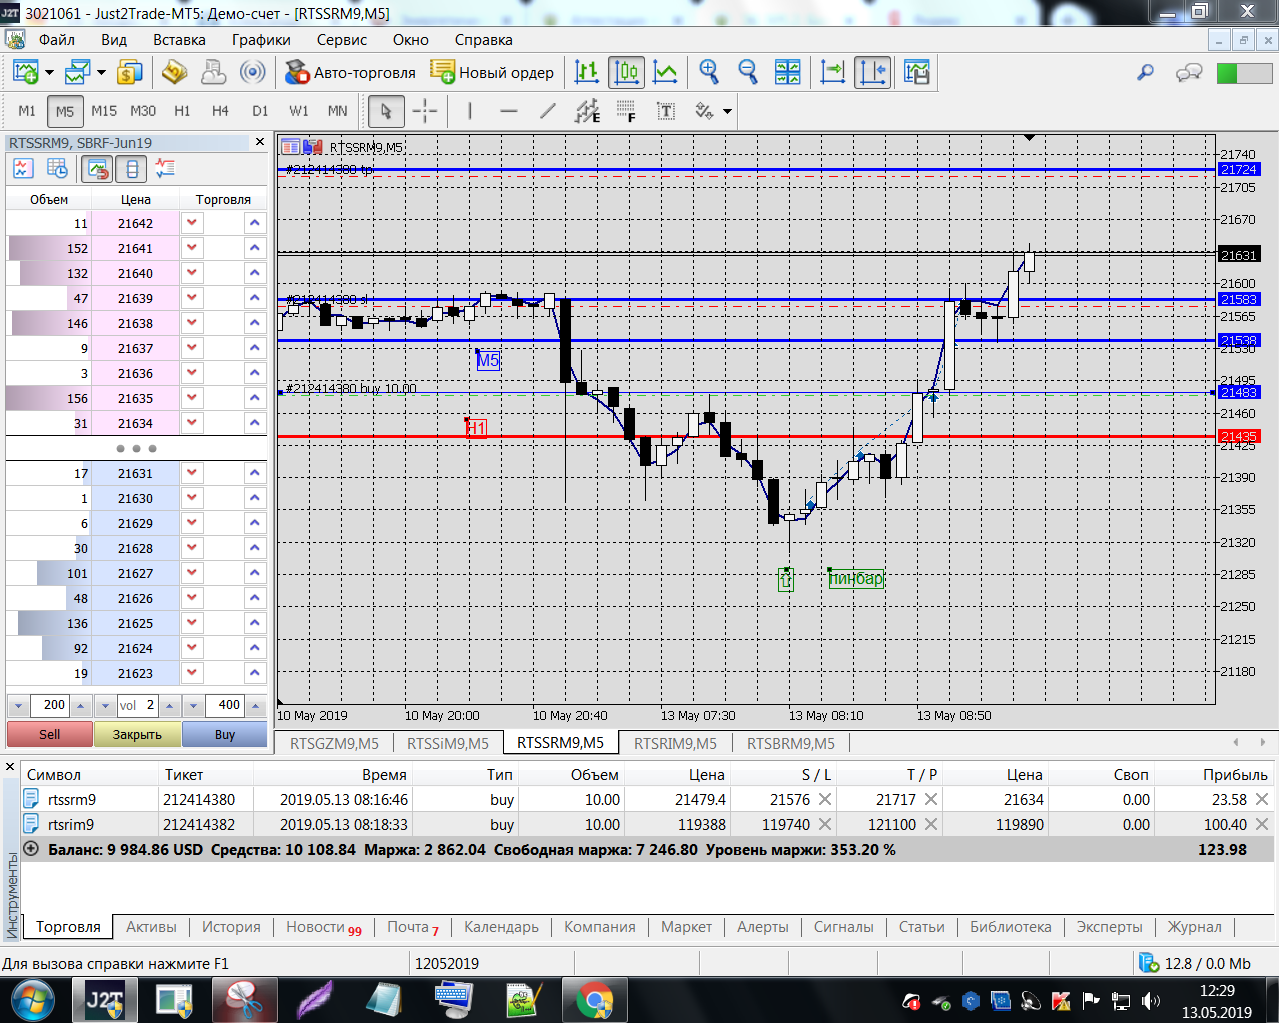
Task: Toggle chart auto-scroll to latest bar
Action: click(832, 72)
